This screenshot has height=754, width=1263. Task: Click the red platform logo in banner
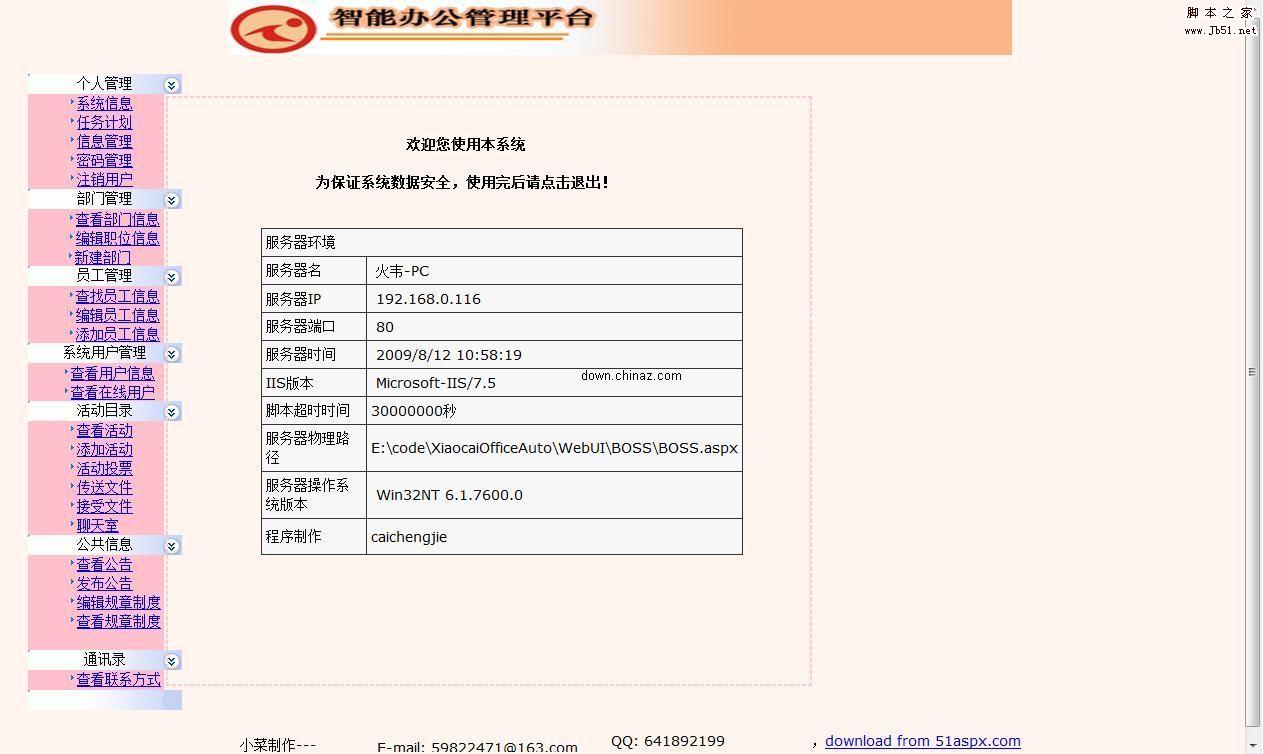tap(273, 29)
